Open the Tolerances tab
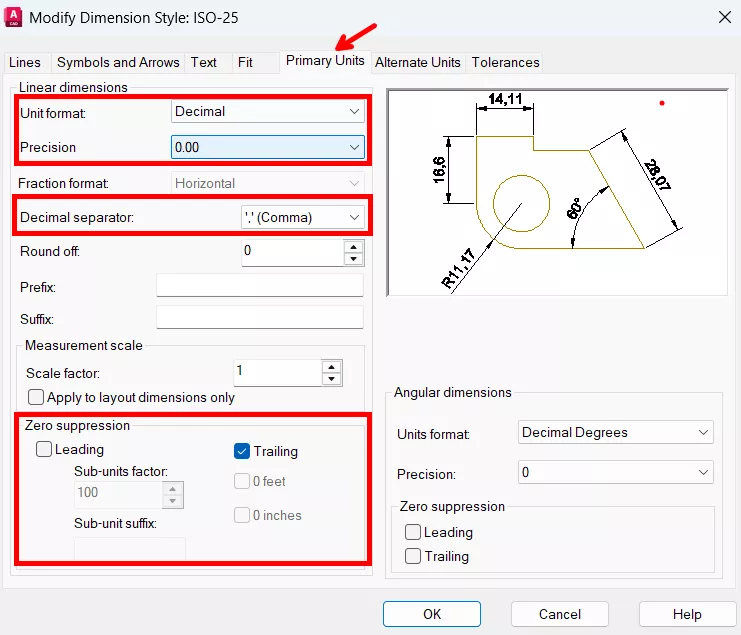Screen dimensions: 741x635 pyautogui.click(x=505, y=62)
